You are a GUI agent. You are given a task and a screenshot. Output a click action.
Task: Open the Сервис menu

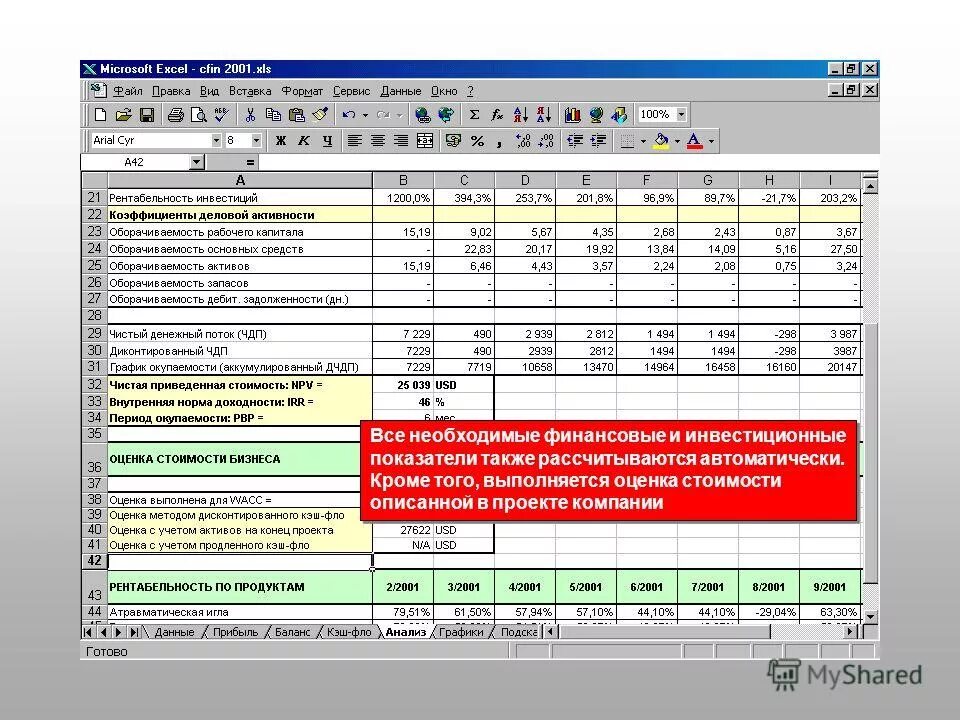click(x=351, y=91)
